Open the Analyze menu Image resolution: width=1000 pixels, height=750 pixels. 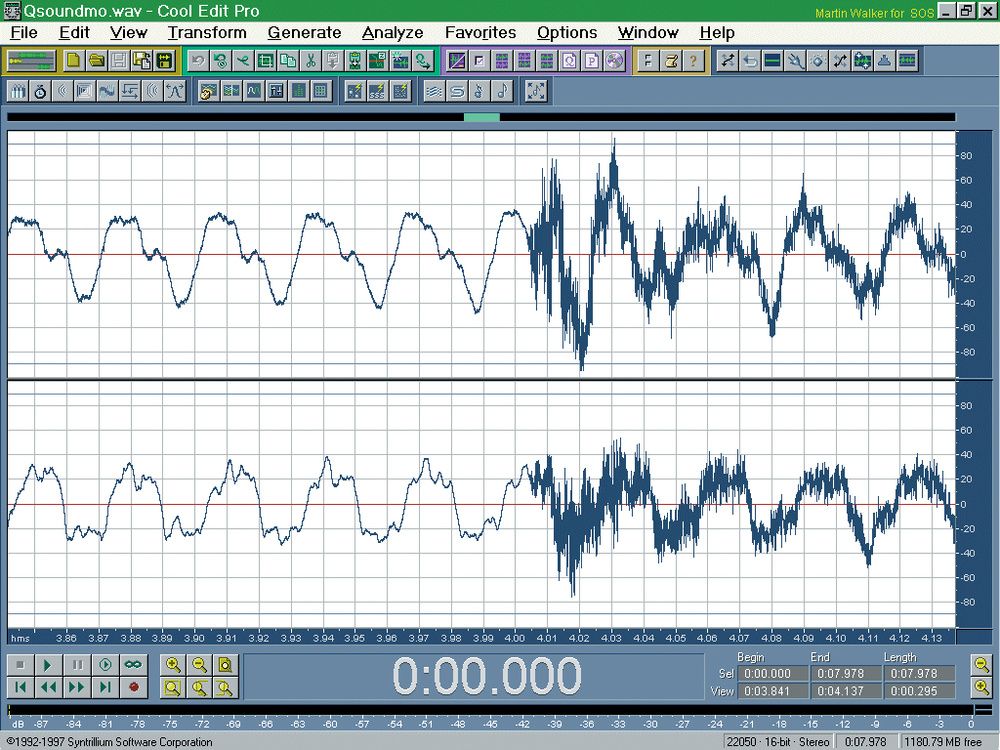coord(392,33)
